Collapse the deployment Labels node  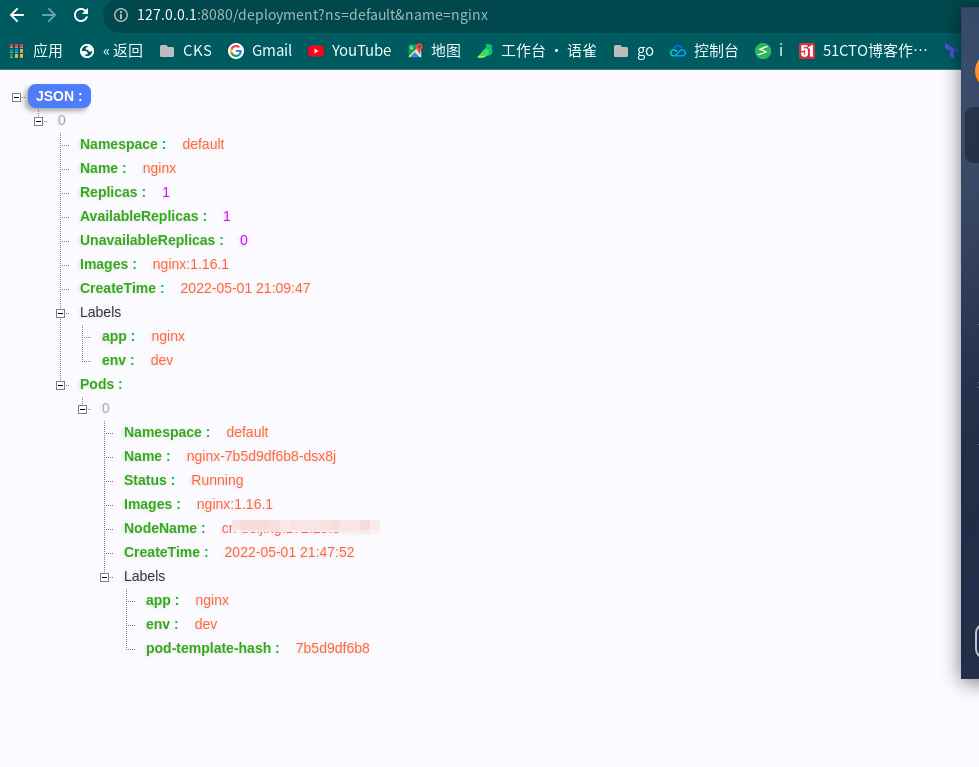(61, 314)
